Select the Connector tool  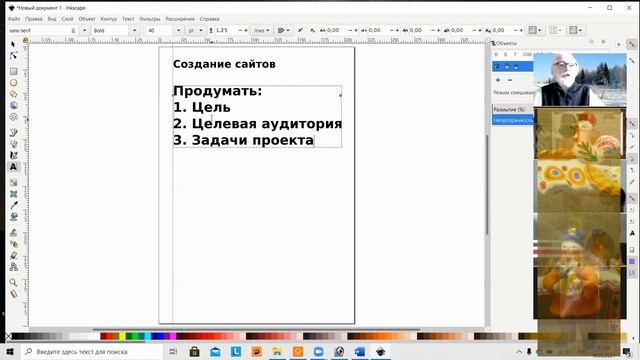click(x=13, y=267)
